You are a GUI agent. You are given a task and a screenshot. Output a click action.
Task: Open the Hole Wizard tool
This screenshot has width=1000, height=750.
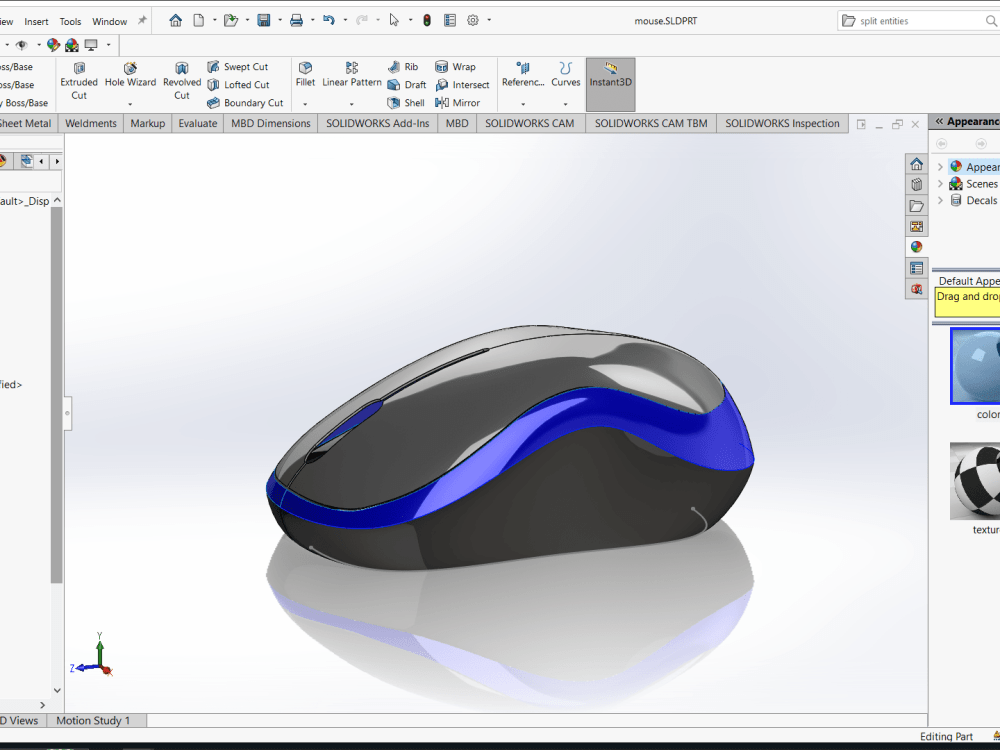(130, 77)
